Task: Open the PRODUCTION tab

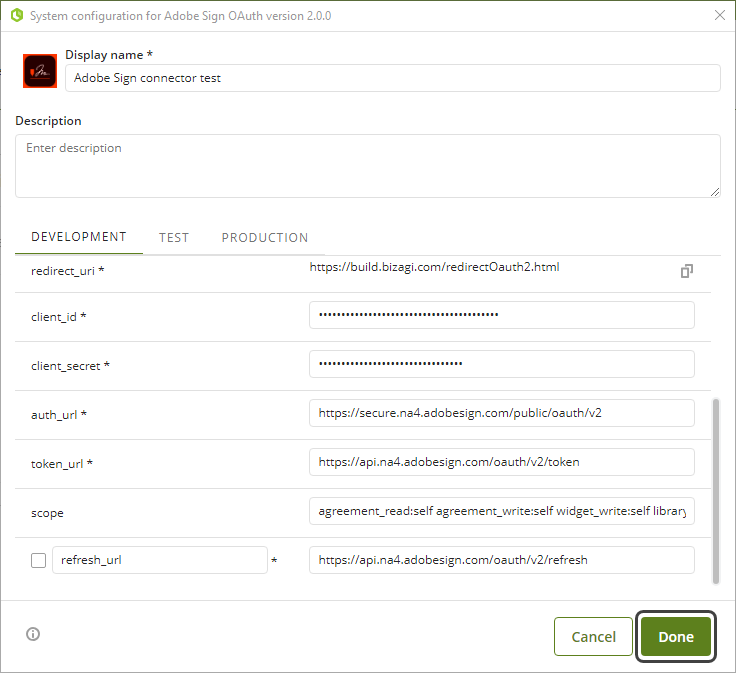Action: coord(265,237)
